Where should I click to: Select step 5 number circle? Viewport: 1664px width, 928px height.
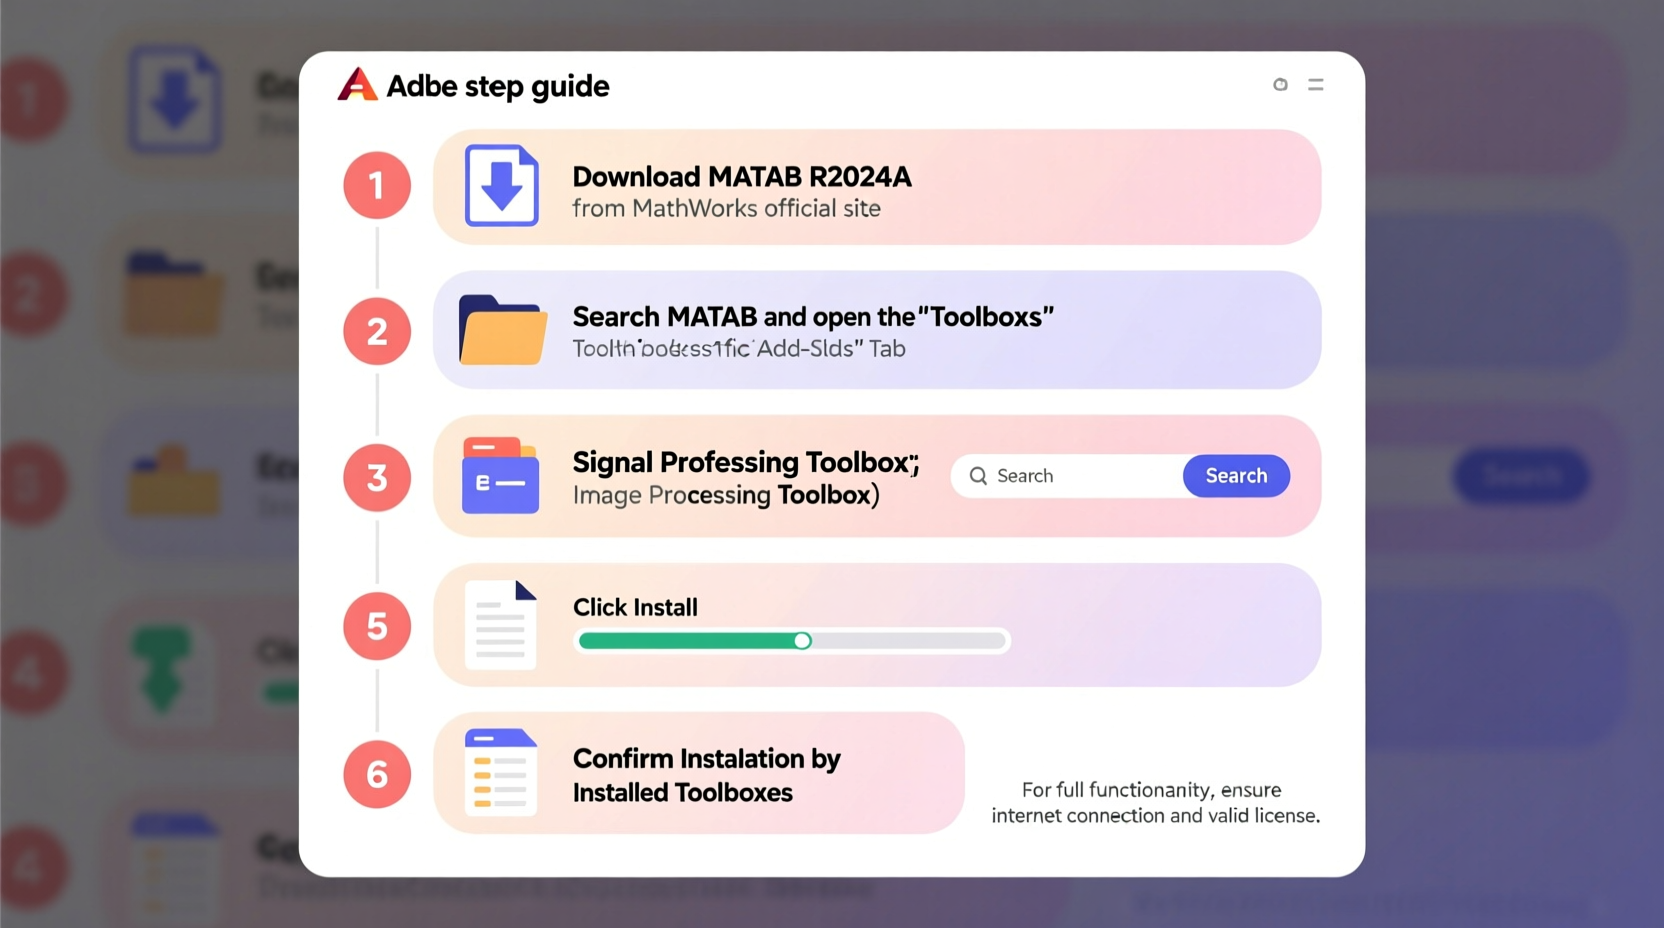tap(377, 626)
